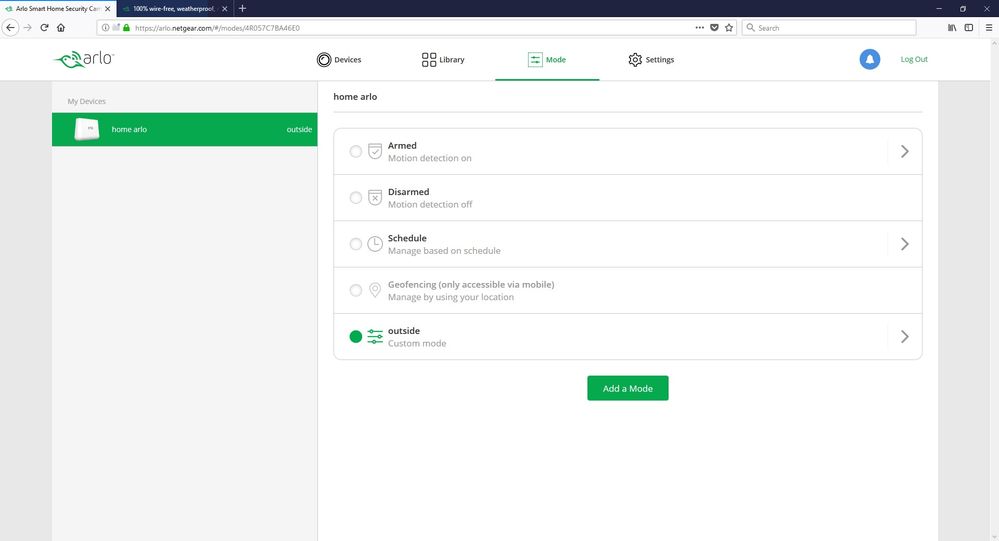Click the Pocket save icon
The width and height of the screenshot is (999, 541).
tap(714, 27)
